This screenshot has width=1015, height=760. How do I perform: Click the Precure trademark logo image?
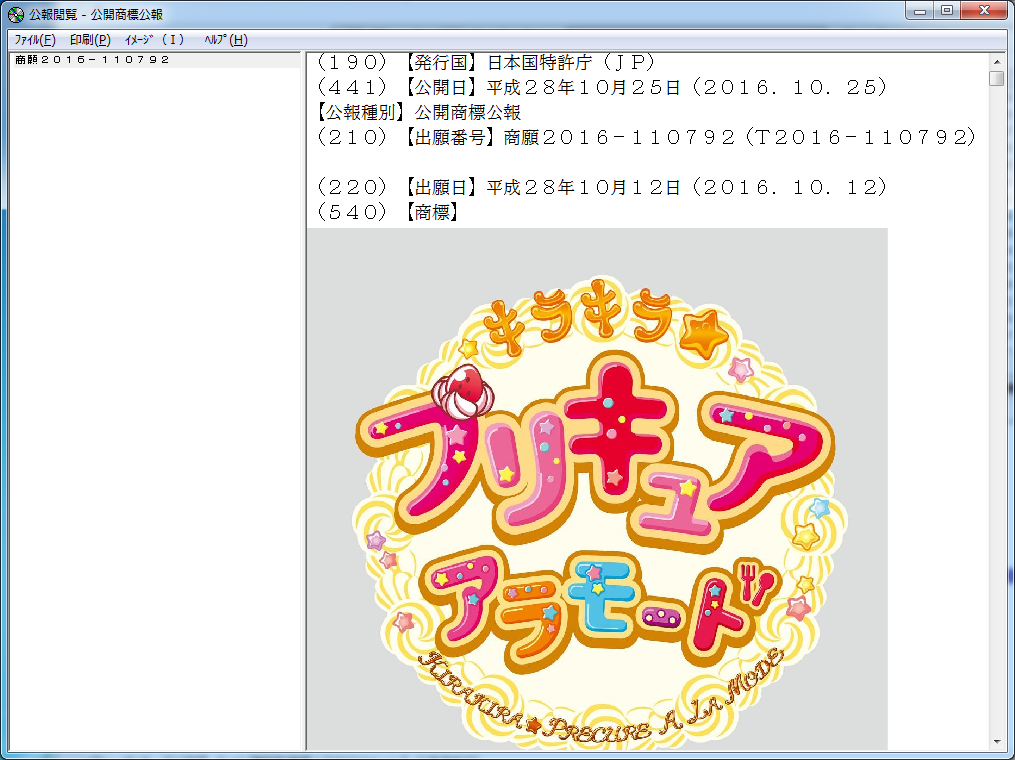click(597, 489)
